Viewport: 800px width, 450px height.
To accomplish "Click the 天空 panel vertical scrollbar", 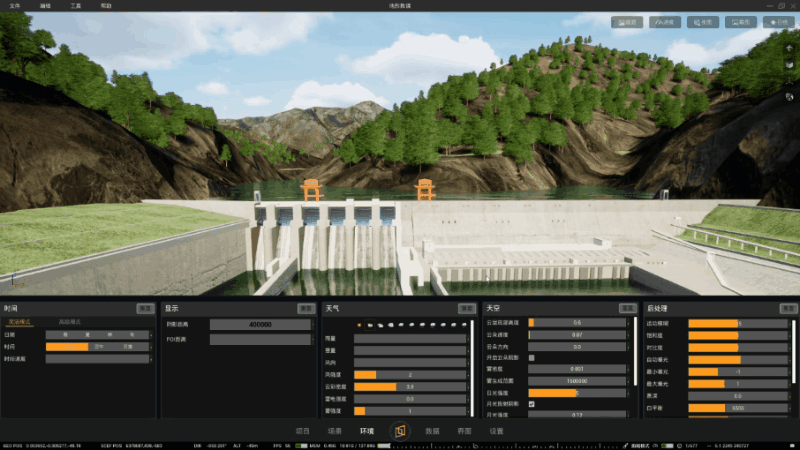I will [635, 352].
